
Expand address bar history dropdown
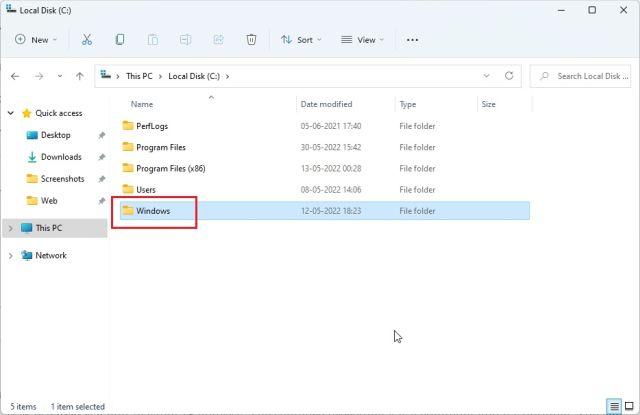click(486, 76)
